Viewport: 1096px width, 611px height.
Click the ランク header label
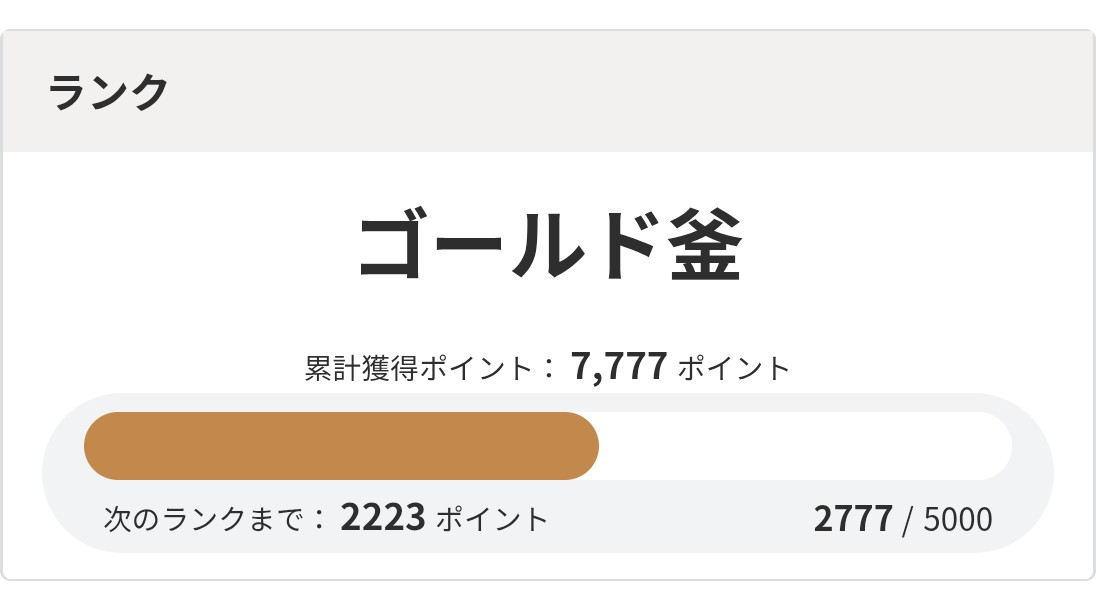pyautogui.click(x=108, y=93)
